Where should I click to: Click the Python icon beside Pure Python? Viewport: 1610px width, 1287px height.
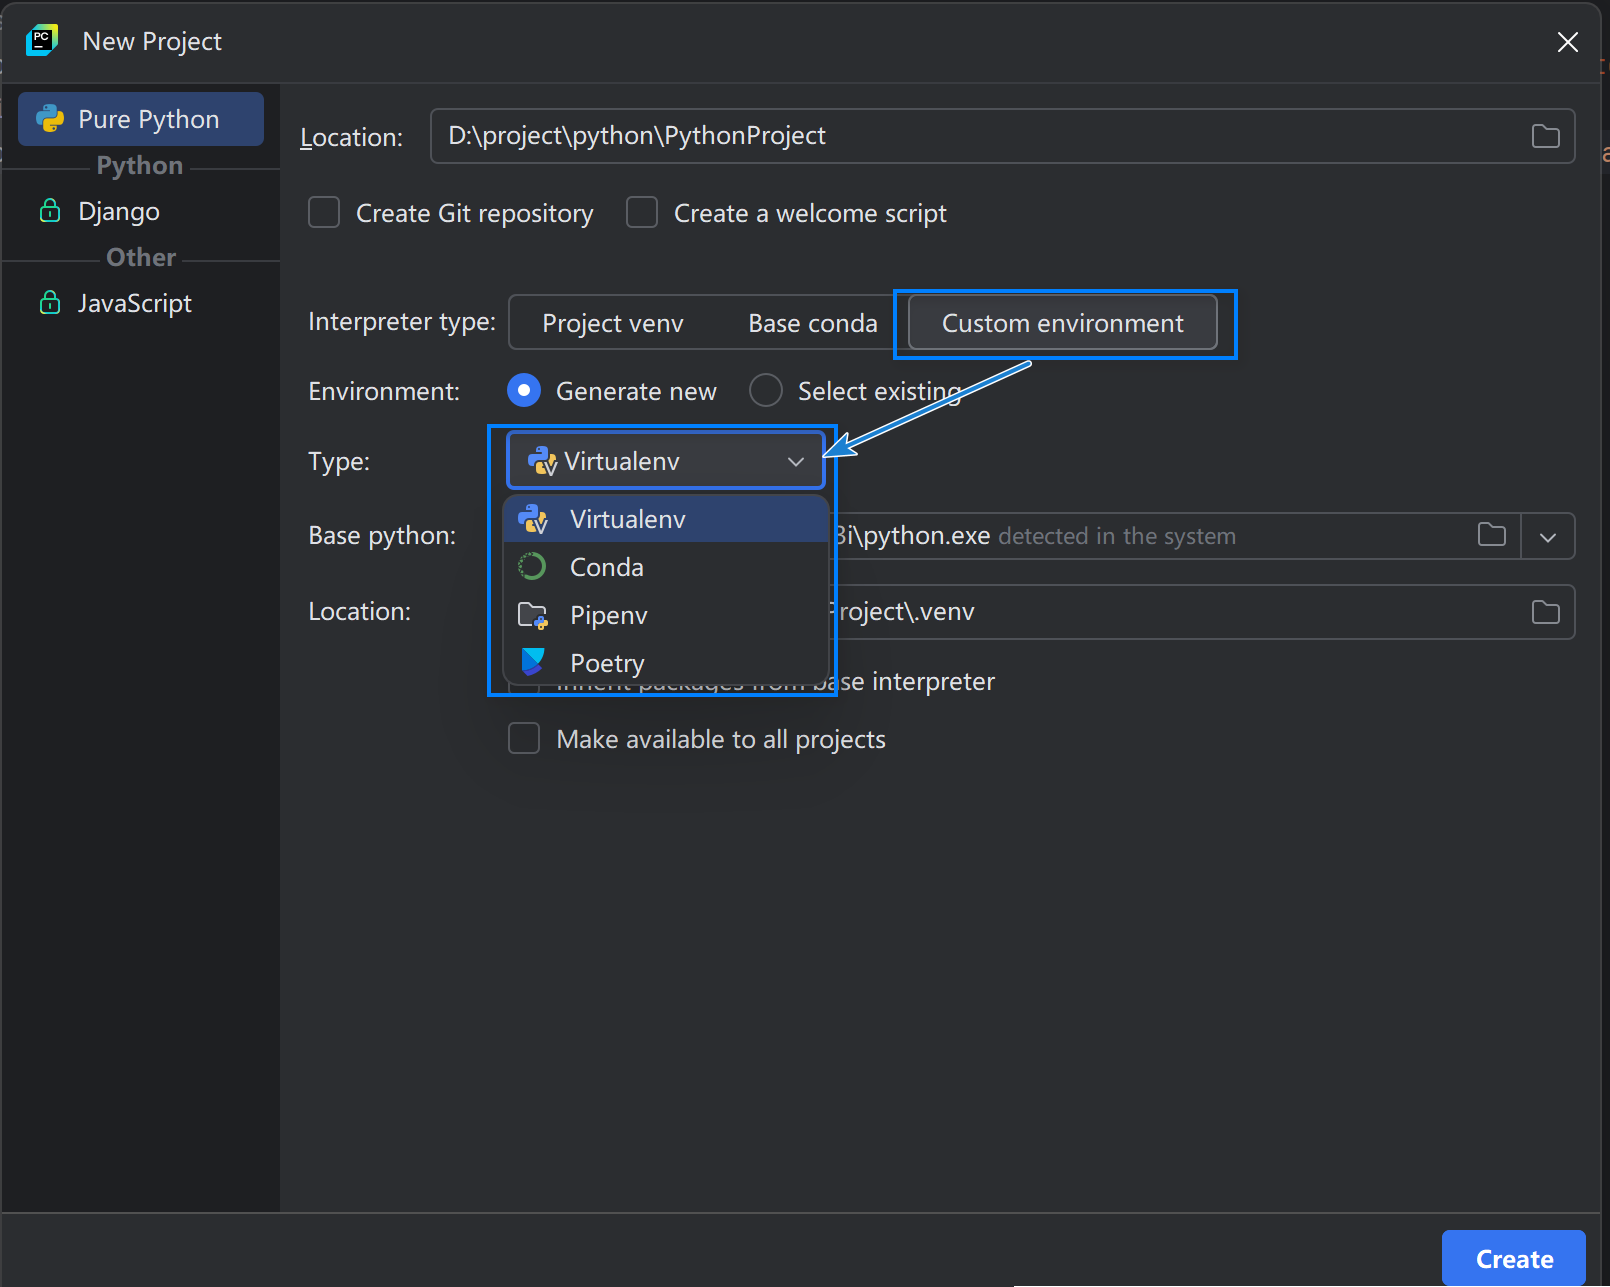tap(50, 119)
